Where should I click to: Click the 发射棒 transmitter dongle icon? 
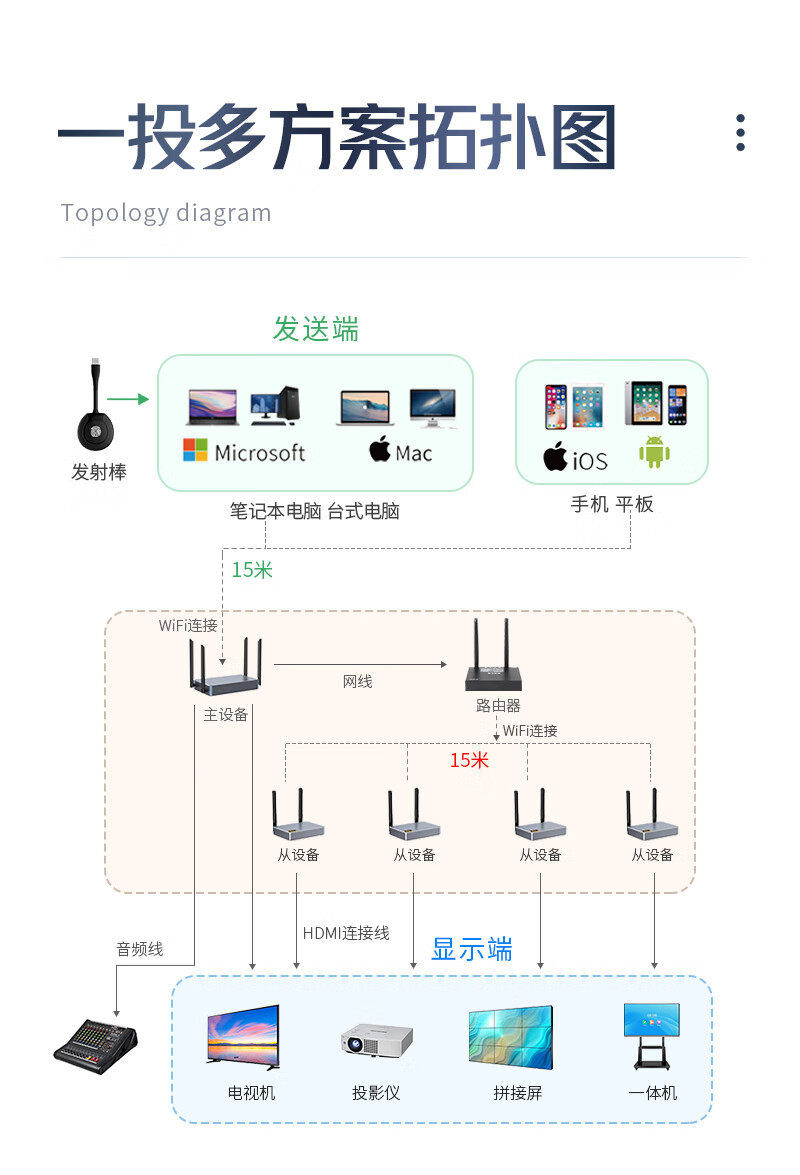click(x=96, y=405)
